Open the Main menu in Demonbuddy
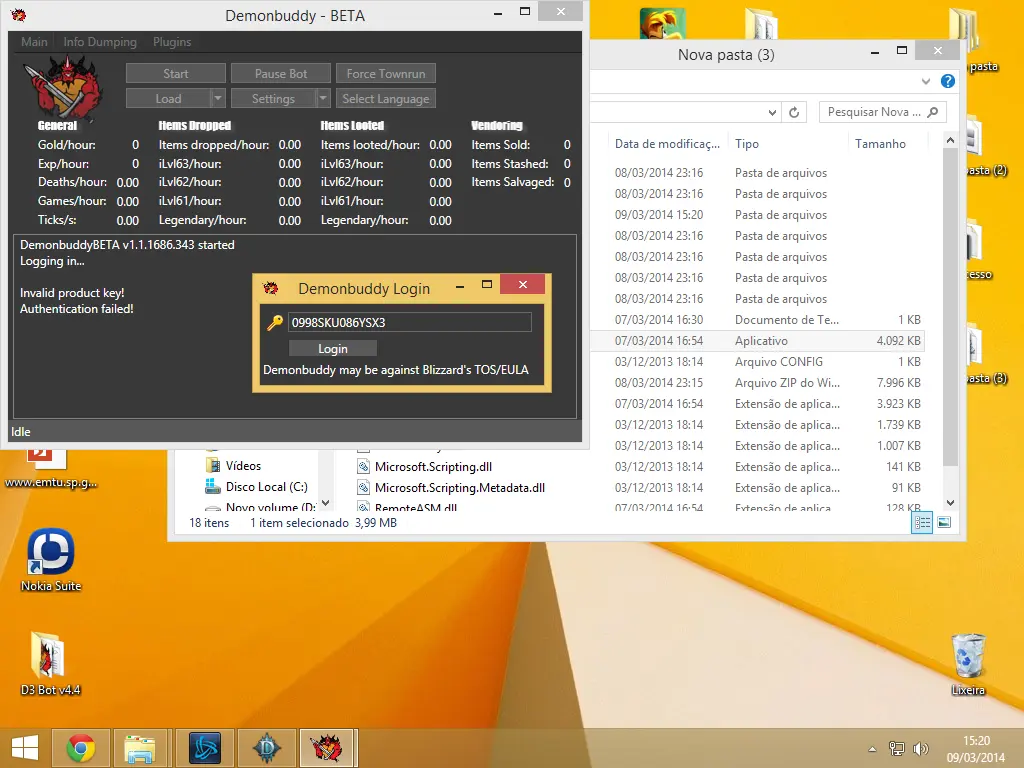 (x=34, y=42)
